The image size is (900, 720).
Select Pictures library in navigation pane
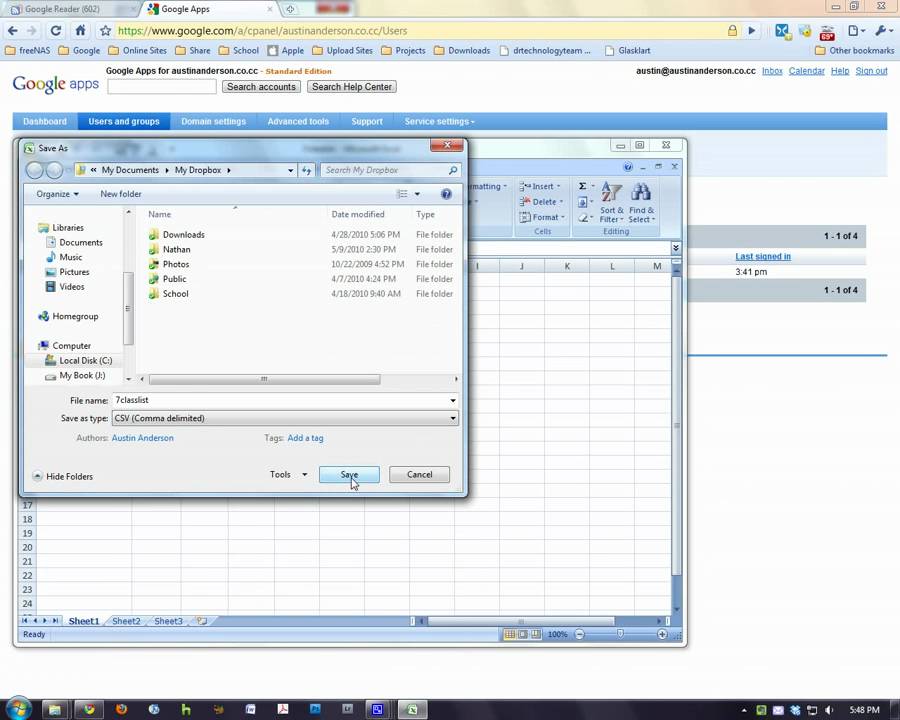(74, 272)
